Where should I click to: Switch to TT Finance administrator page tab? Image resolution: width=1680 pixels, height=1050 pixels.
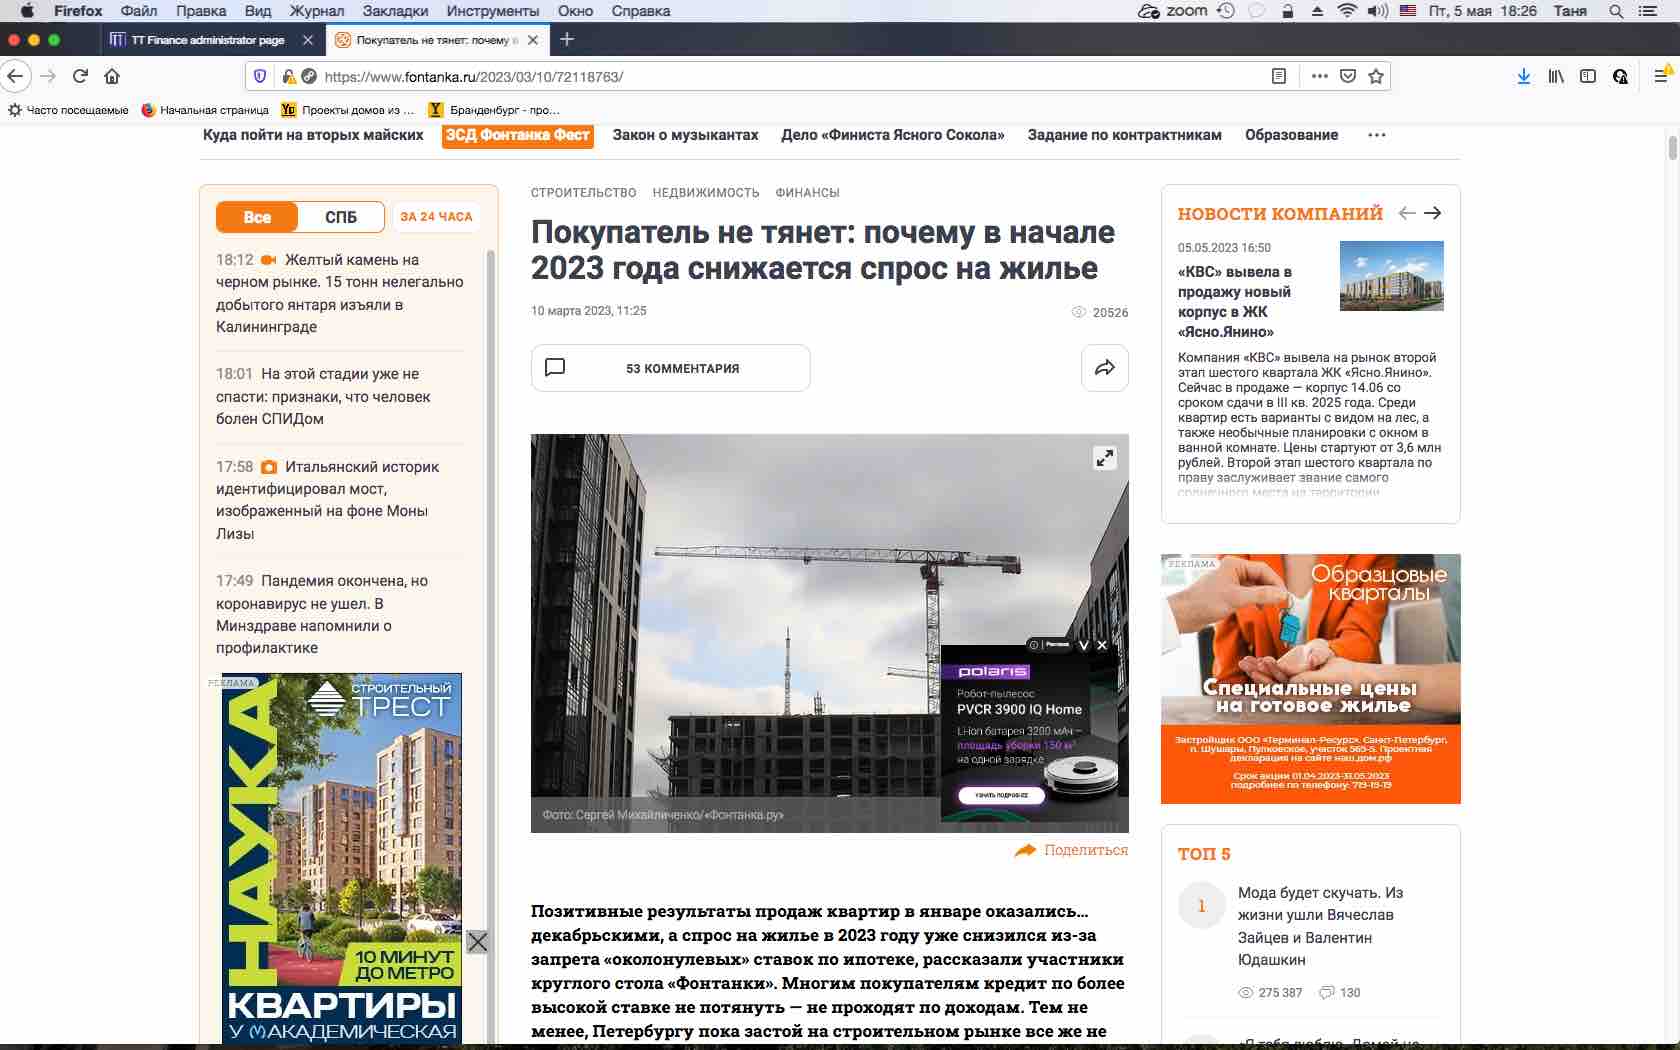(x=208, y=40)
